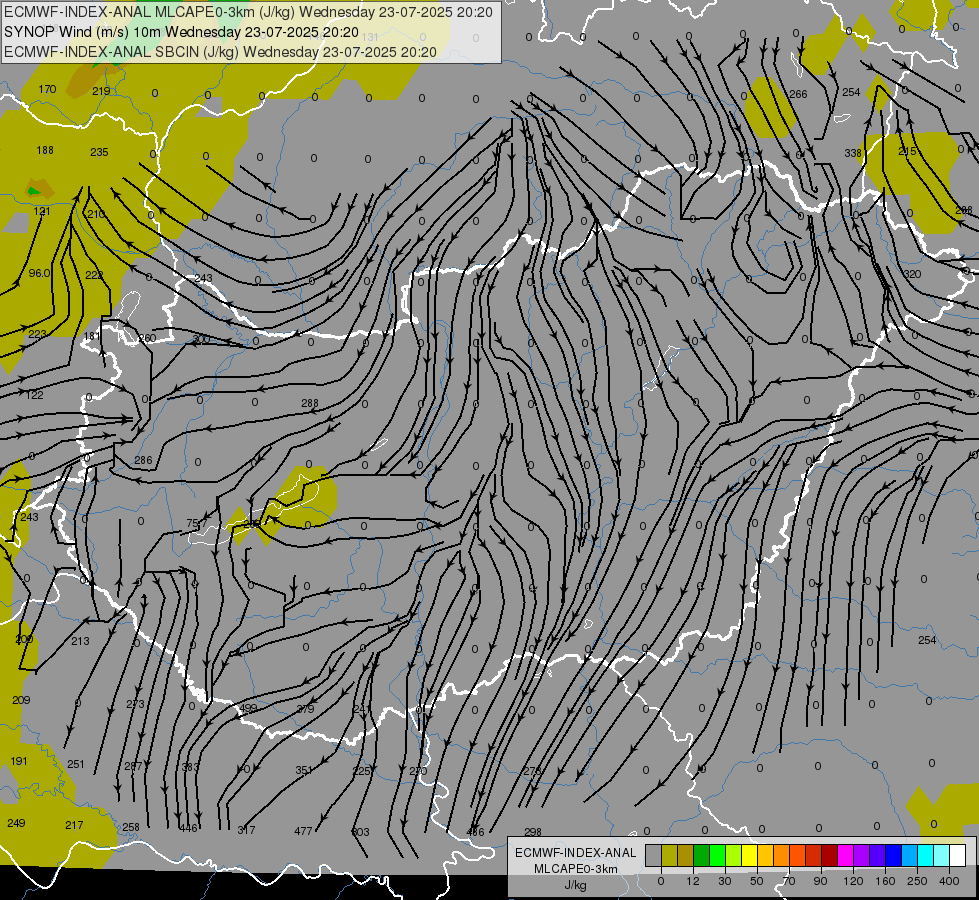
Task: Click the map value 499
Action: pyautogui.click(x=248, y=708)
